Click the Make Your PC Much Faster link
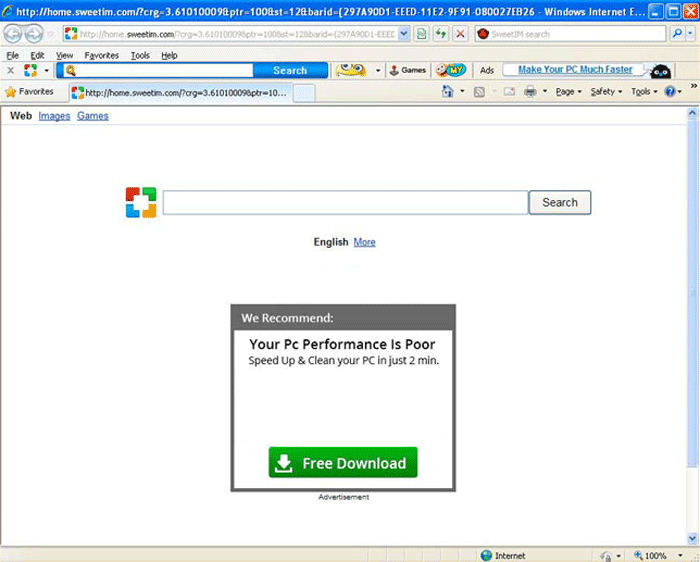Image resolution: width=700 pixels, height=562 pixels. tap(575, 70)
